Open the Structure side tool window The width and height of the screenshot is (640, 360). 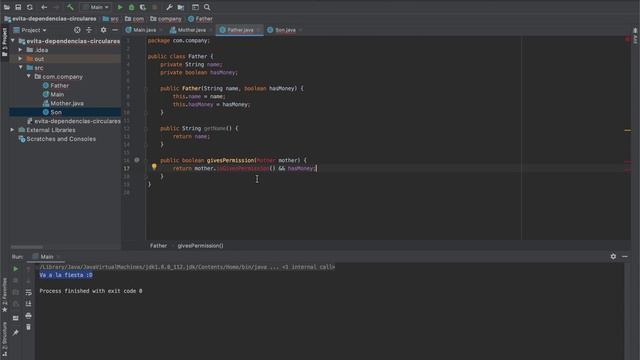4,339
